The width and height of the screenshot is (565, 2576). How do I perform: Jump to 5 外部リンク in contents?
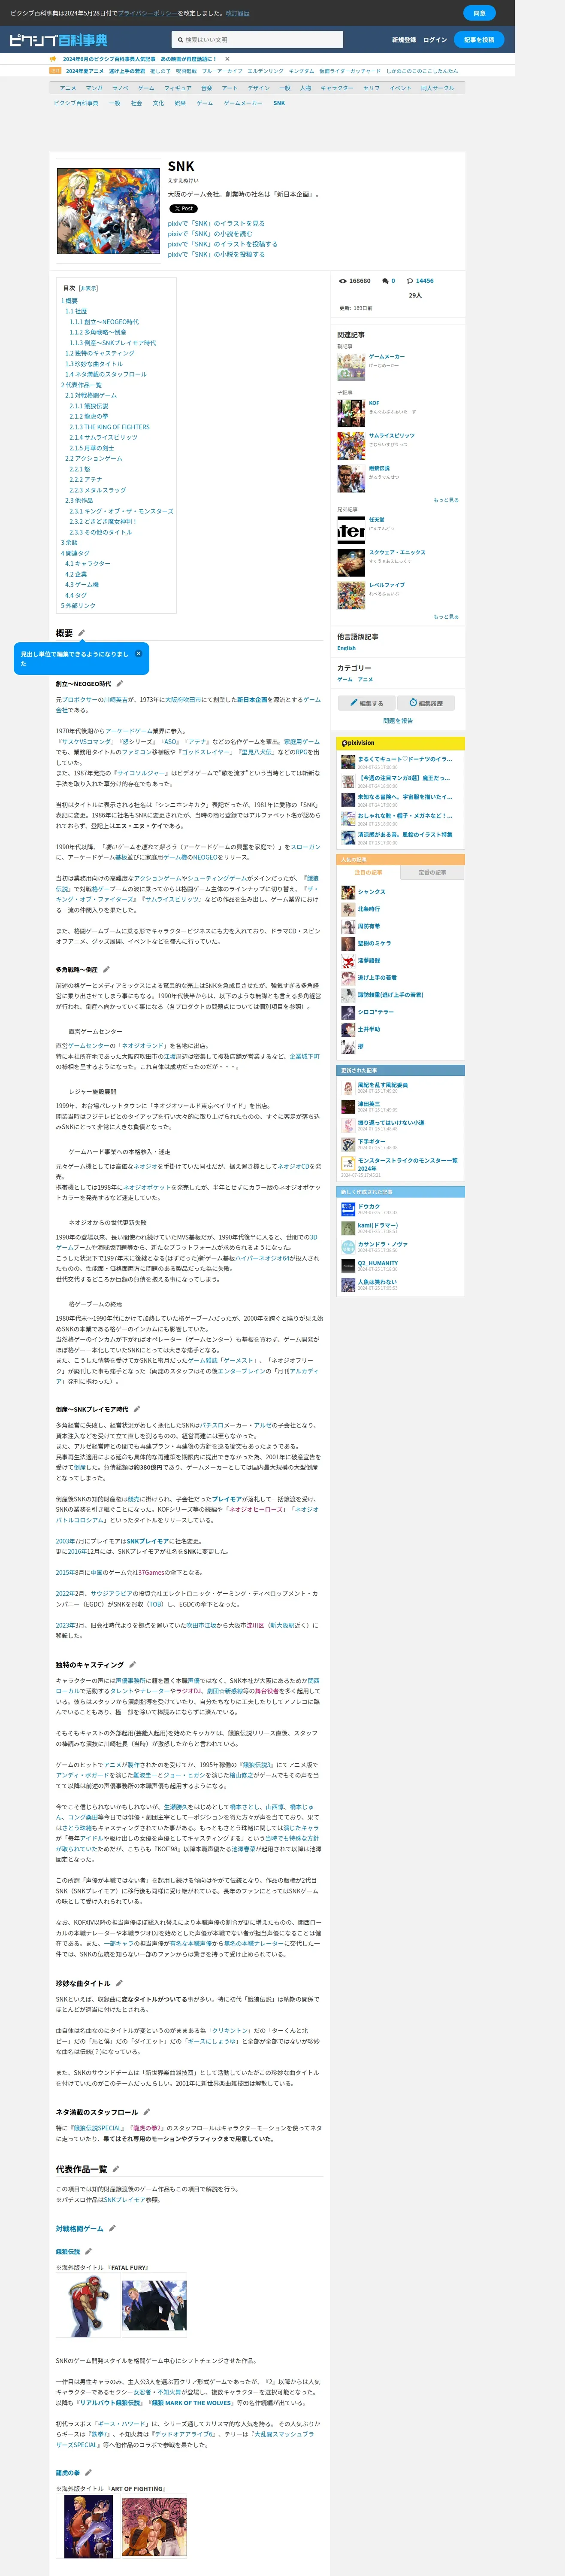[x=78, y=605]
